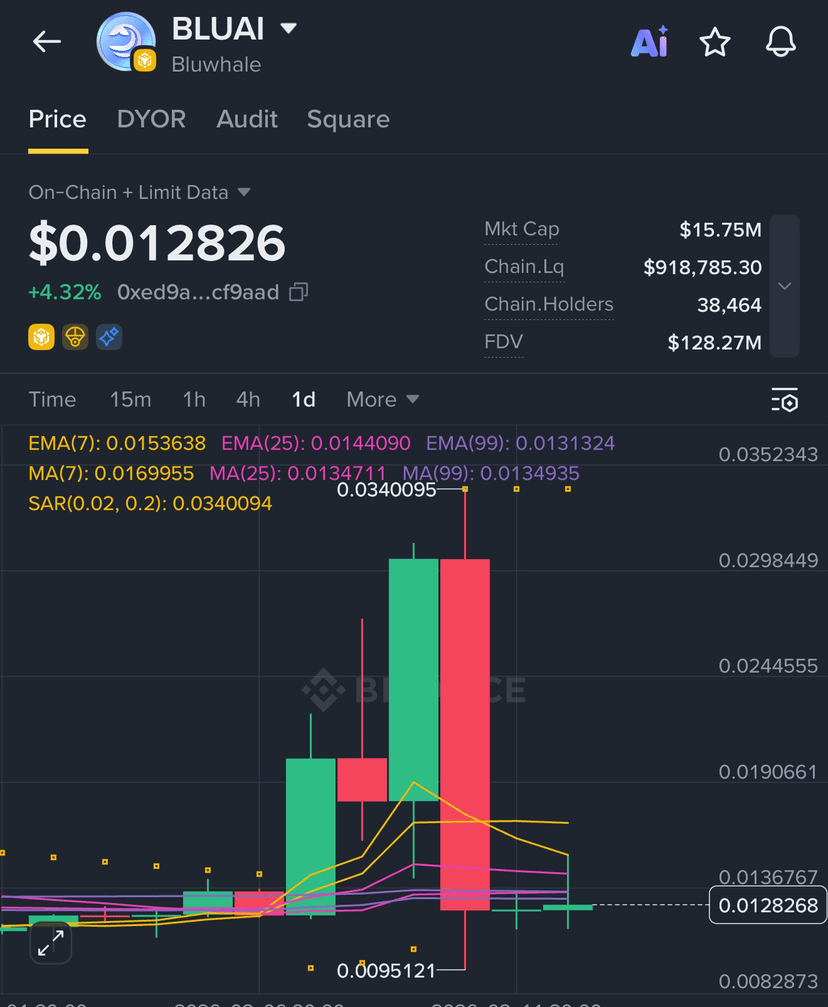The height and width of the screenshot is (1007, 828).
Task: Select the Time chart view
Action: pyautogui.click(x=52, y=400)
